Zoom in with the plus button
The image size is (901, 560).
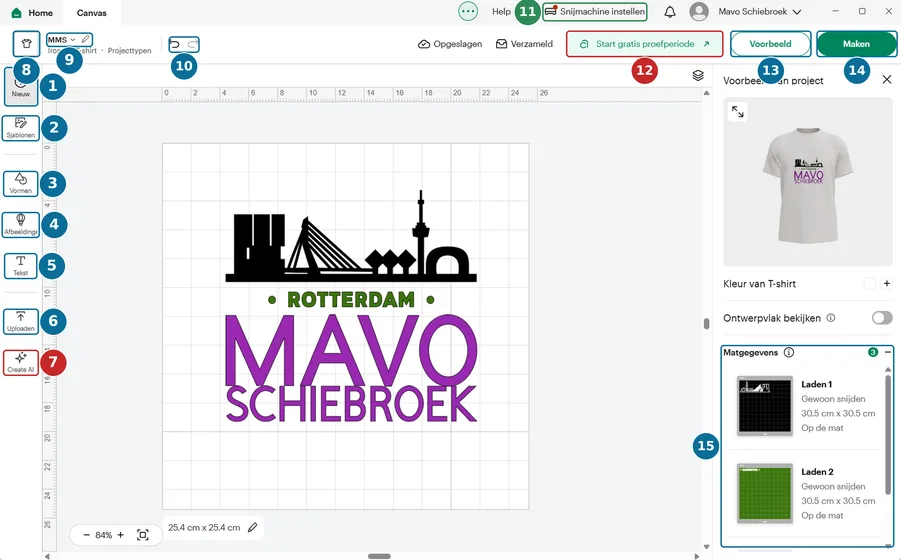[121, 535]
